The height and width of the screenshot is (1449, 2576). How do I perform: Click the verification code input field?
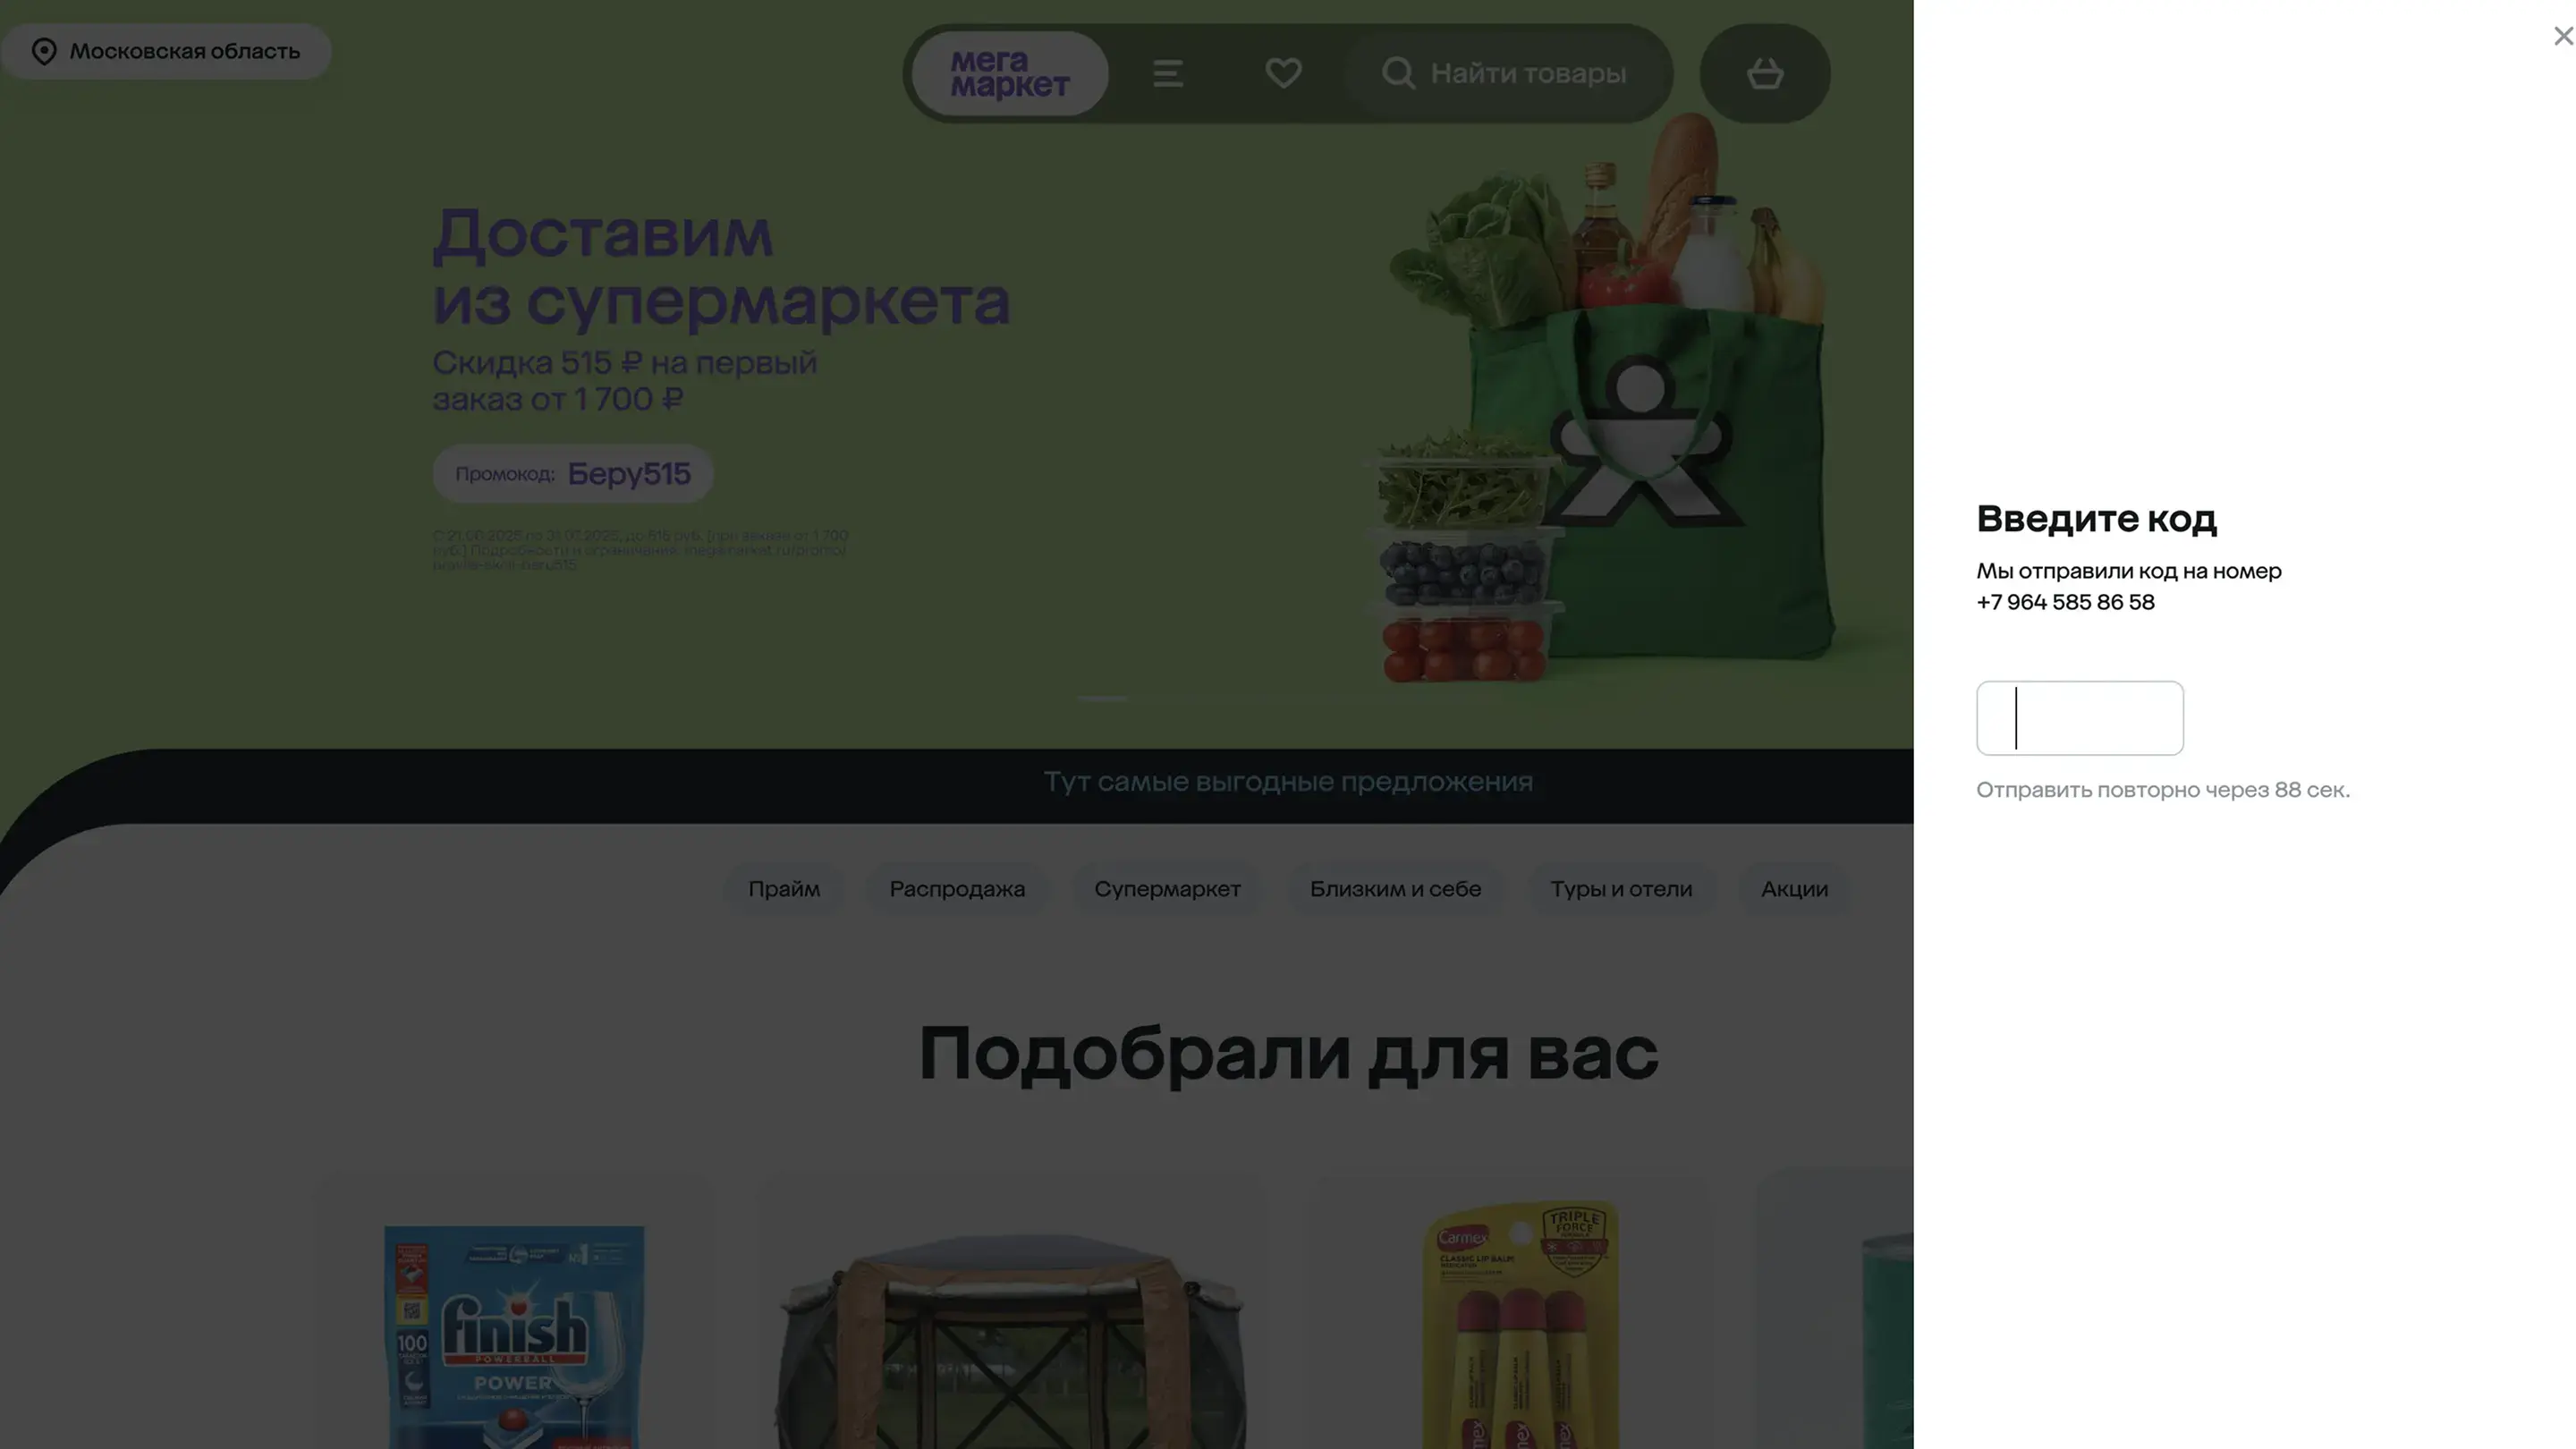2079,718
